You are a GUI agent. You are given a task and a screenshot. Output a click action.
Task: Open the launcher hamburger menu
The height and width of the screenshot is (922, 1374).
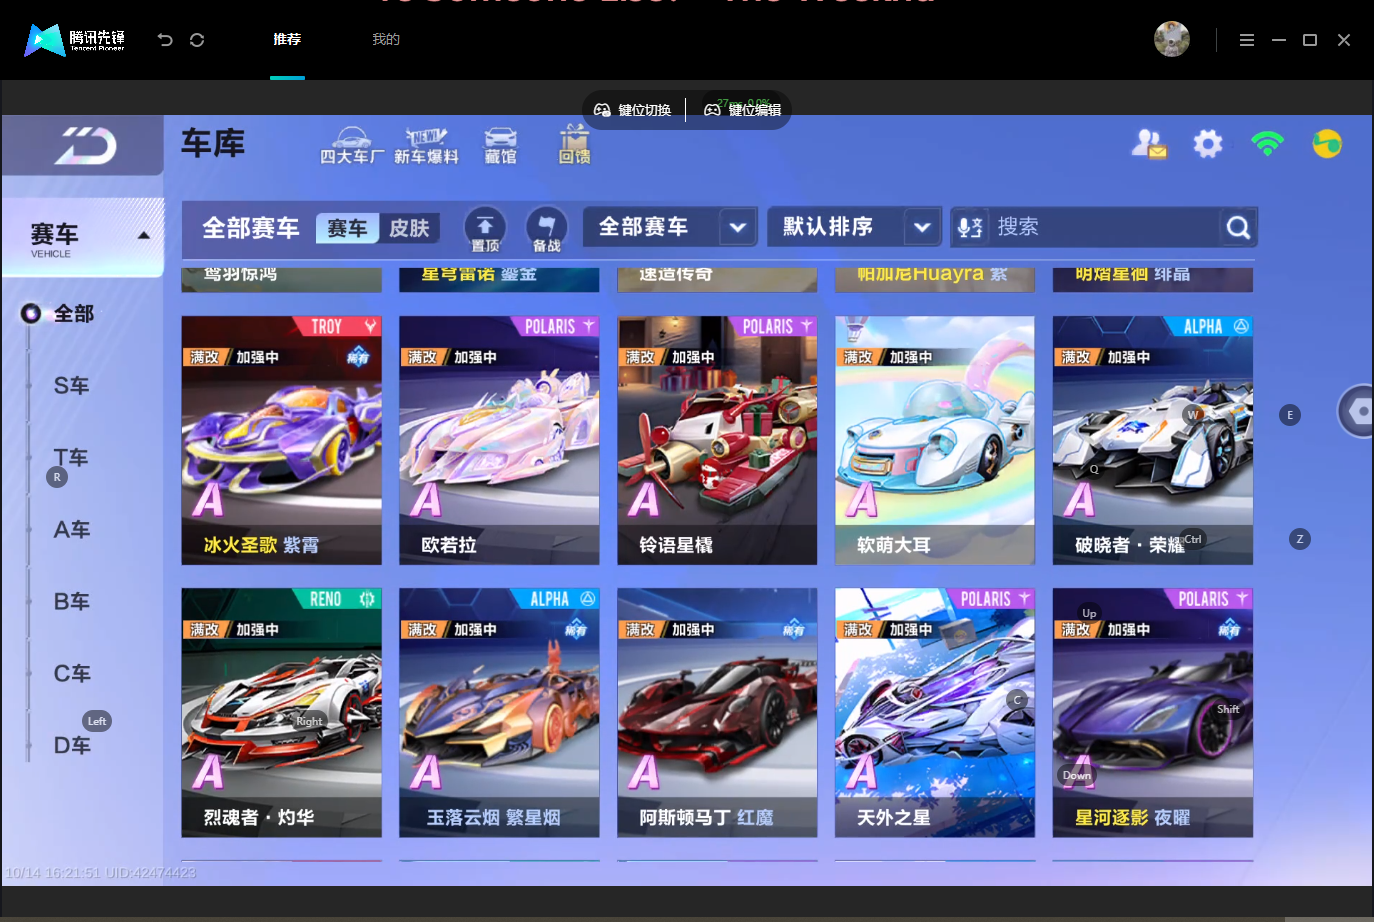[1246, 40]
